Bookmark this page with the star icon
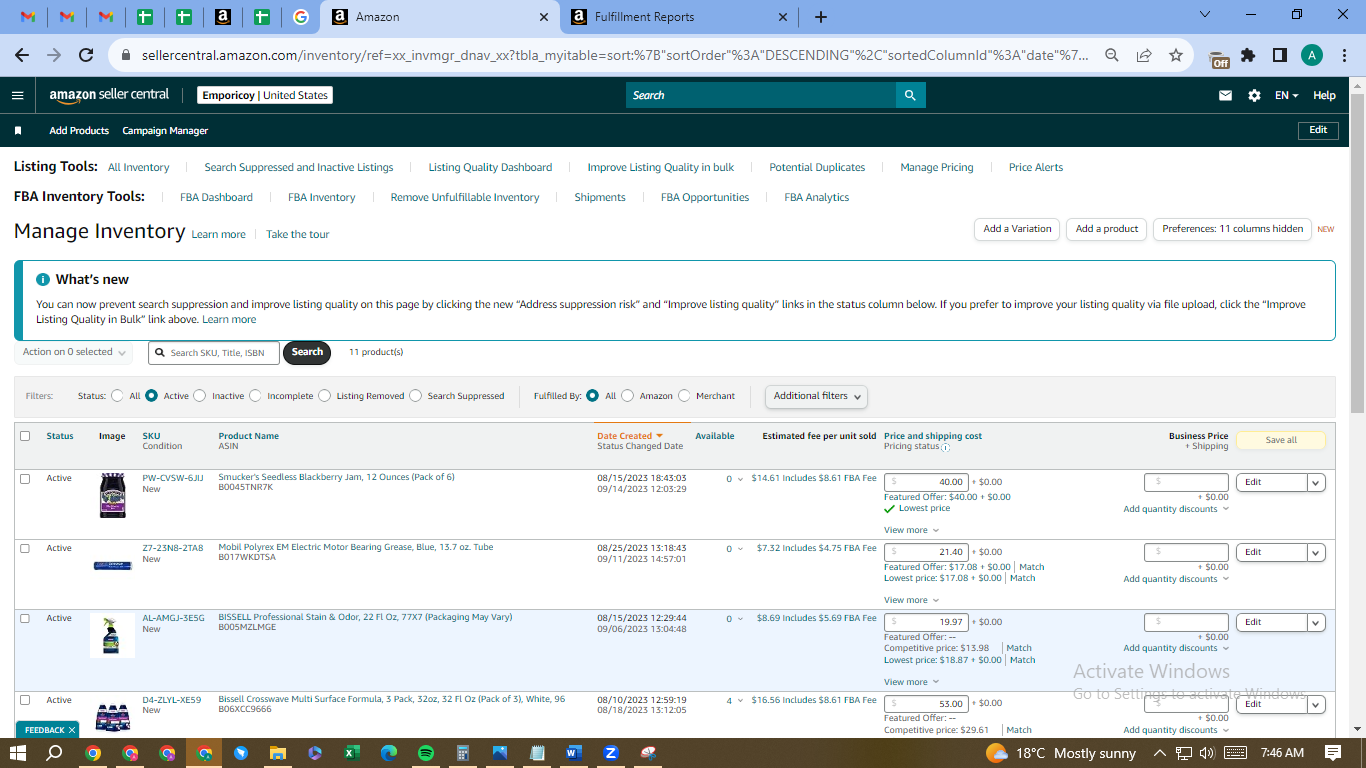Screen dimensions: 1366x768 coord(1176,55)
